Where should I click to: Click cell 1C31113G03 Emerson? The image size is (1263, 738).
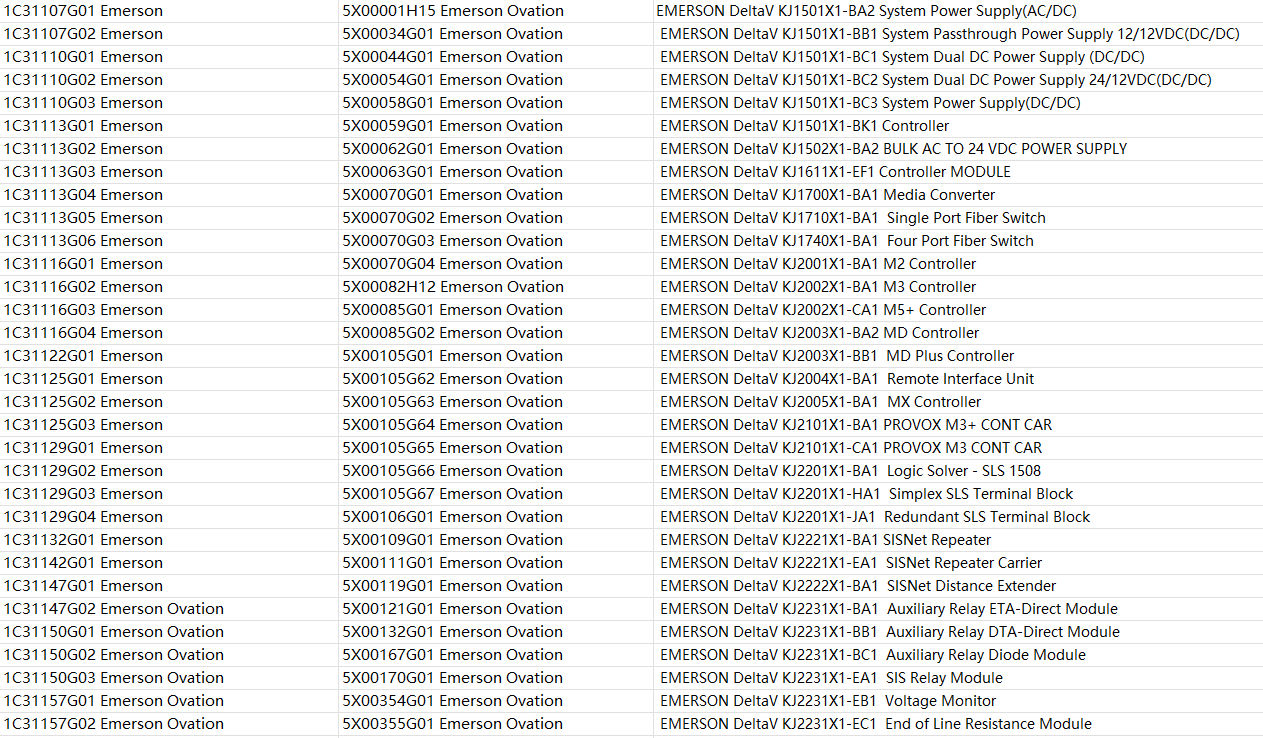tap(83, 172)
